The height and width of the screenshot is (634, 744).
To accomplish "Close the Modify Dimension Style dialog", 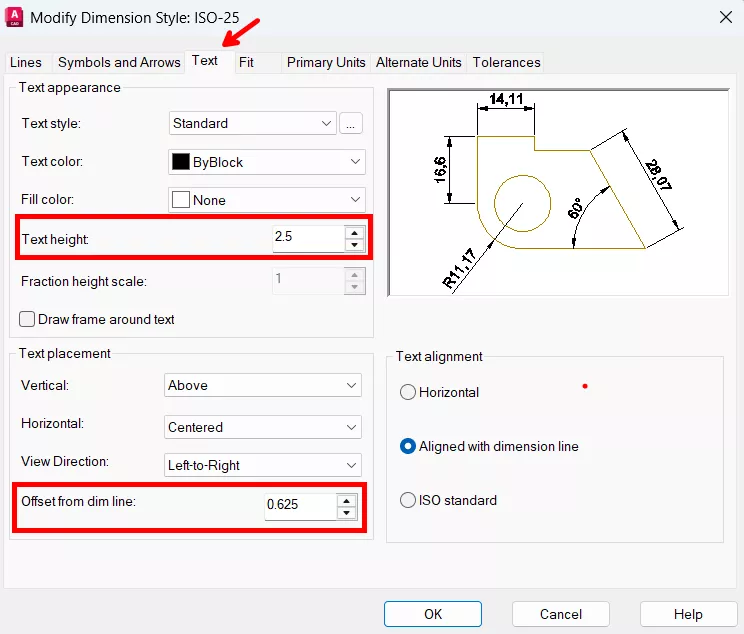I will click(724, 16).
